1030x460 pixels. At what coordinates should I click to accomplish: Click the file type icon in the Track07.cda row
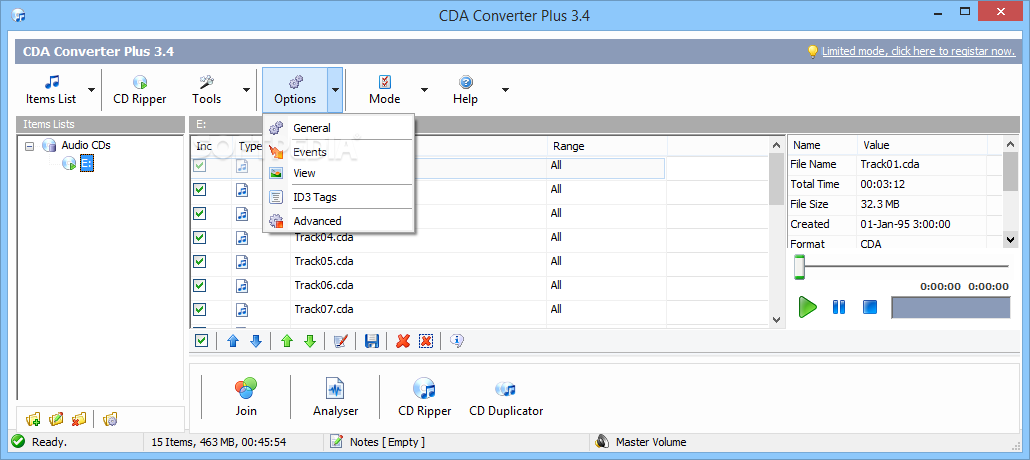pos(242,310)
